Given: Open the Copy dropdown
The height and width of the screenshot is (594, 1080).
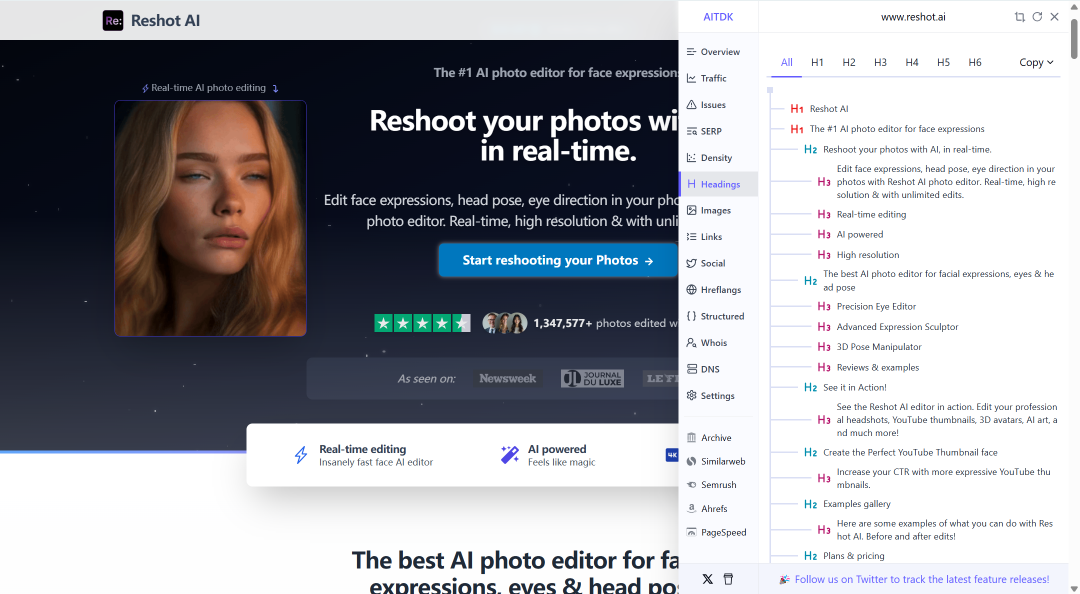Looking at the screenshot, I should pyautogui.click(x=1037, y=62).
